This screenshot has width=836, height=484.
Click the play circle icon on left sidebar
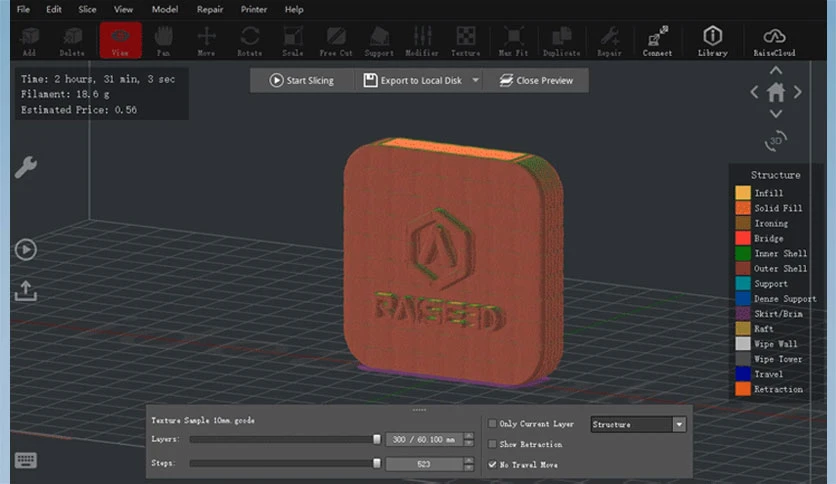pos(26,249)
